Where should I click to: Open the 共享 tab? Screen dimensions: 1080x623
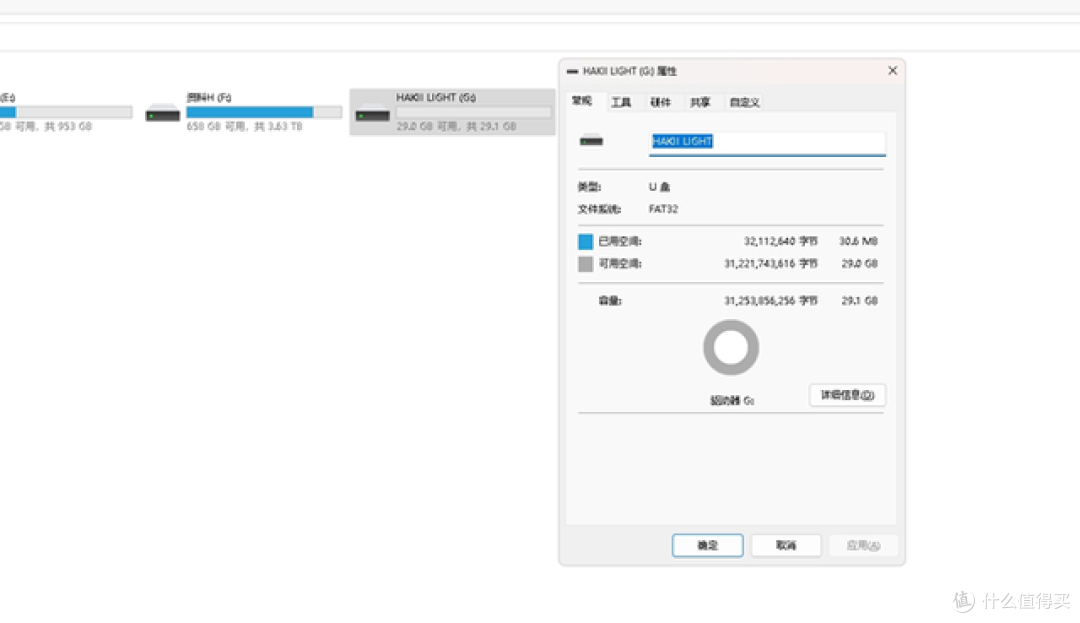point(700,103)
